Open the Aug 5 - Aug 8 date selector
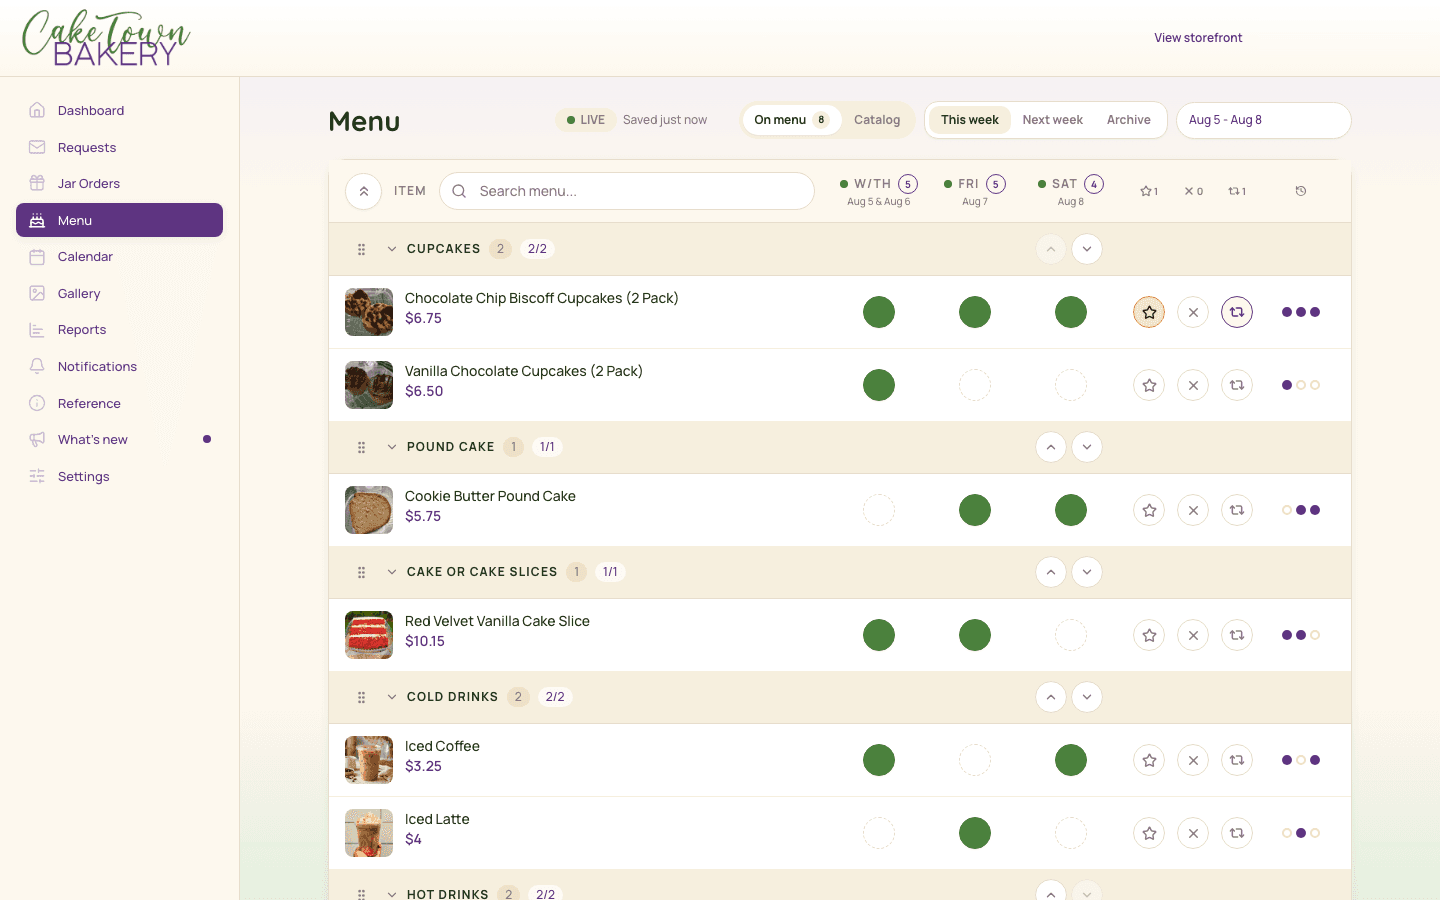This screenshot has height=900, width=1440. click(1264, 120)
